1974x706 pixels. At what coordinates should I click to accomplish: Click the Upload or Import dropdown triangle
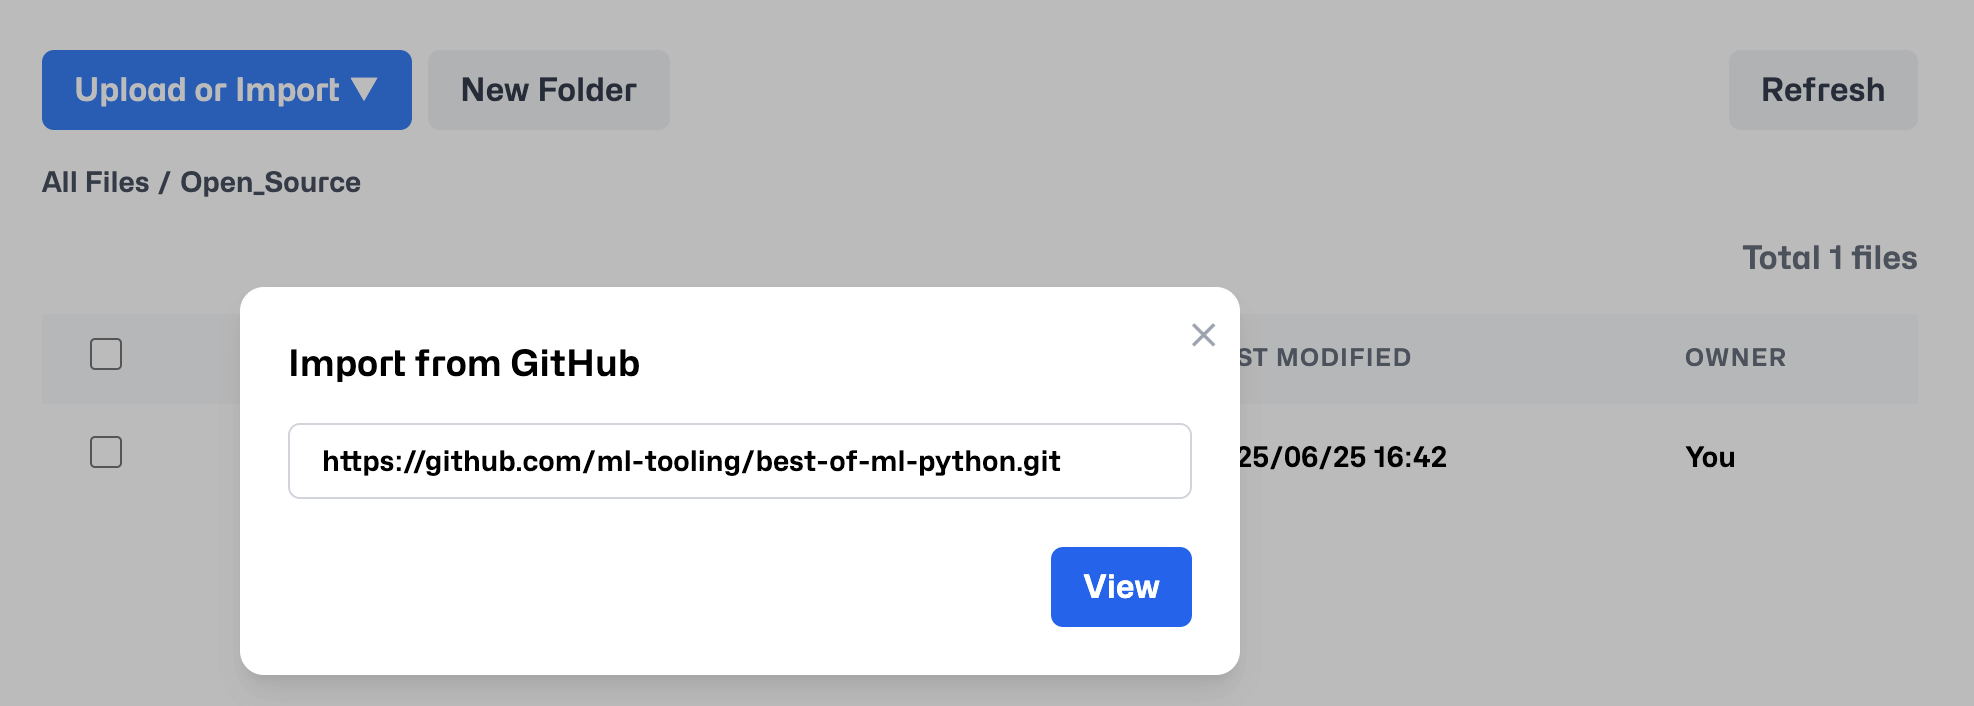(x=364, y=90)
